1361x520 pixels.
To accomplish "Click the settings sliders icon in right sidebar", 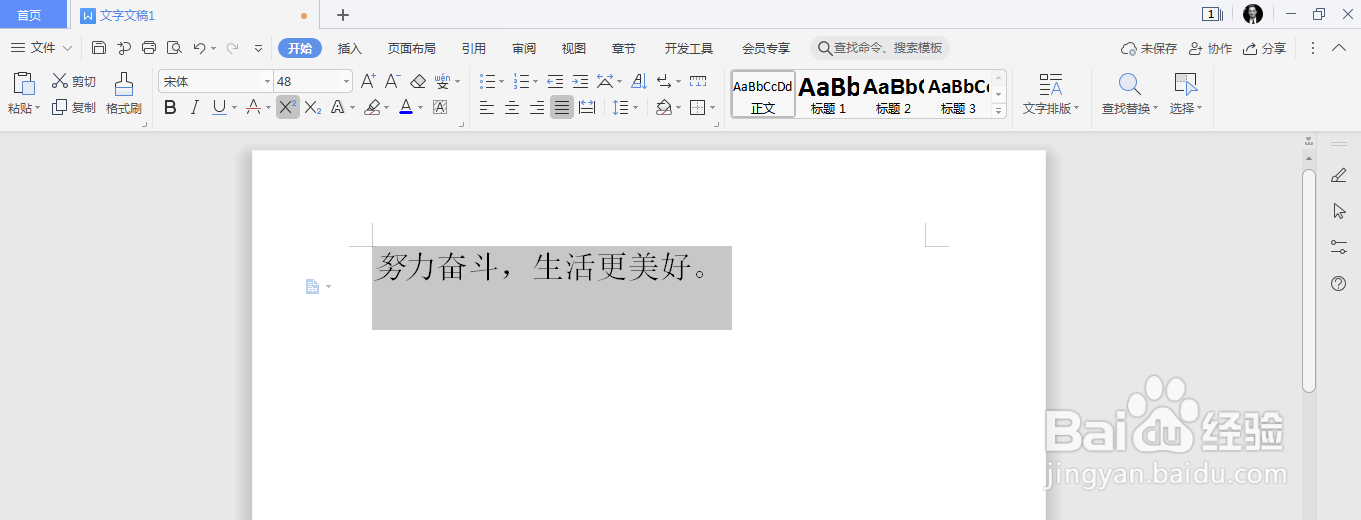I will click(x=1339, y=246).
